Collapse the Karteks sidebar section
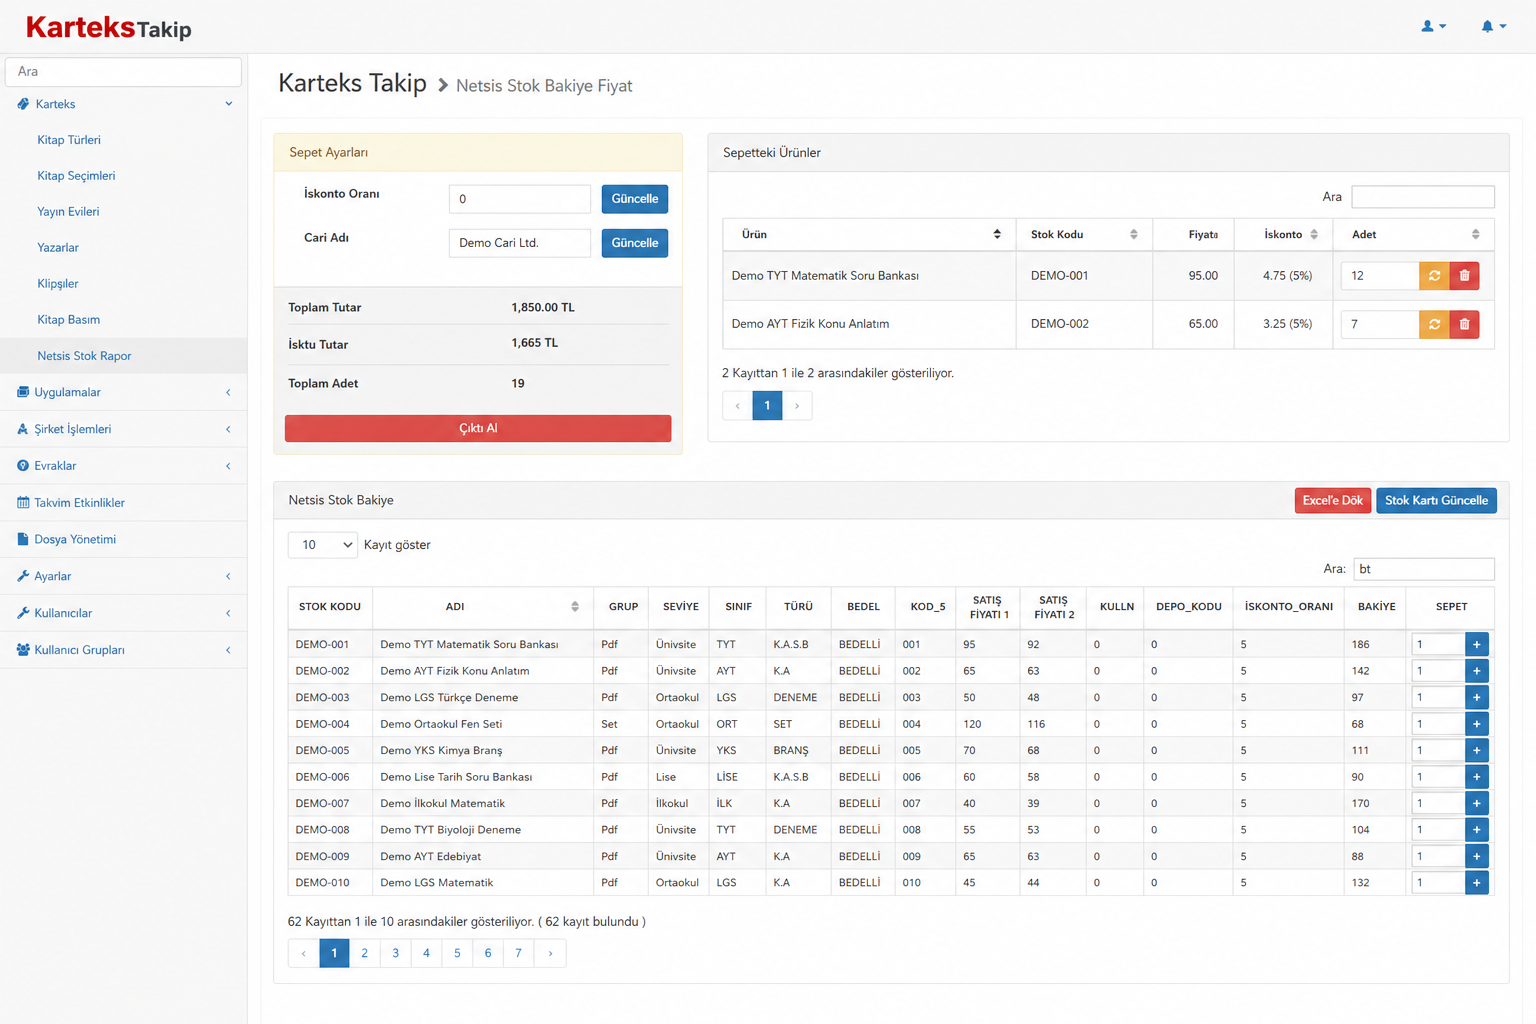 click(x=124, y=104)
